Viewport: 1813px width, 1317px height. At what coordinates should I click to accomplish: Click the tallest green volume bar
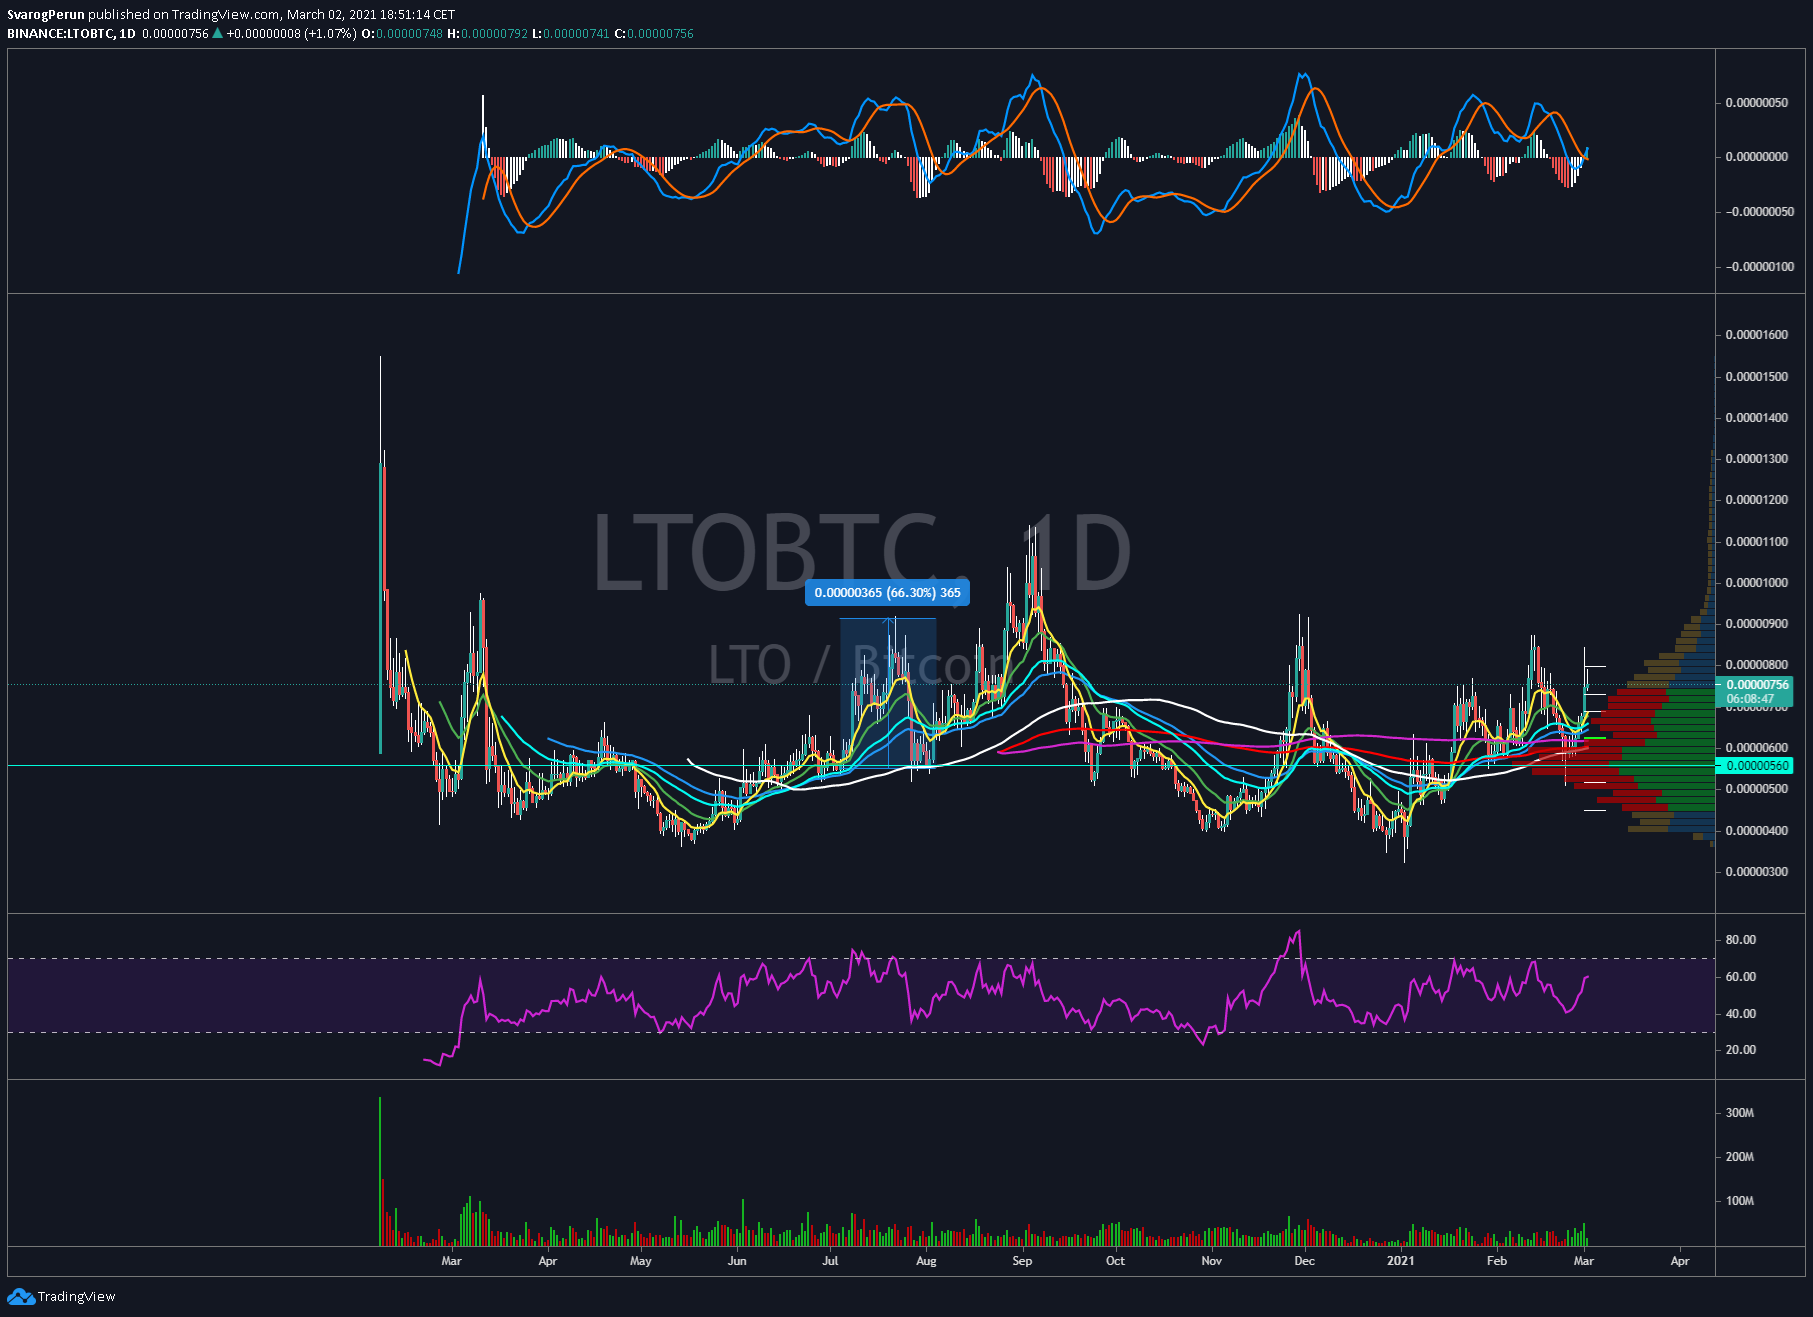pyautogui.click(x=380, y=1171)
